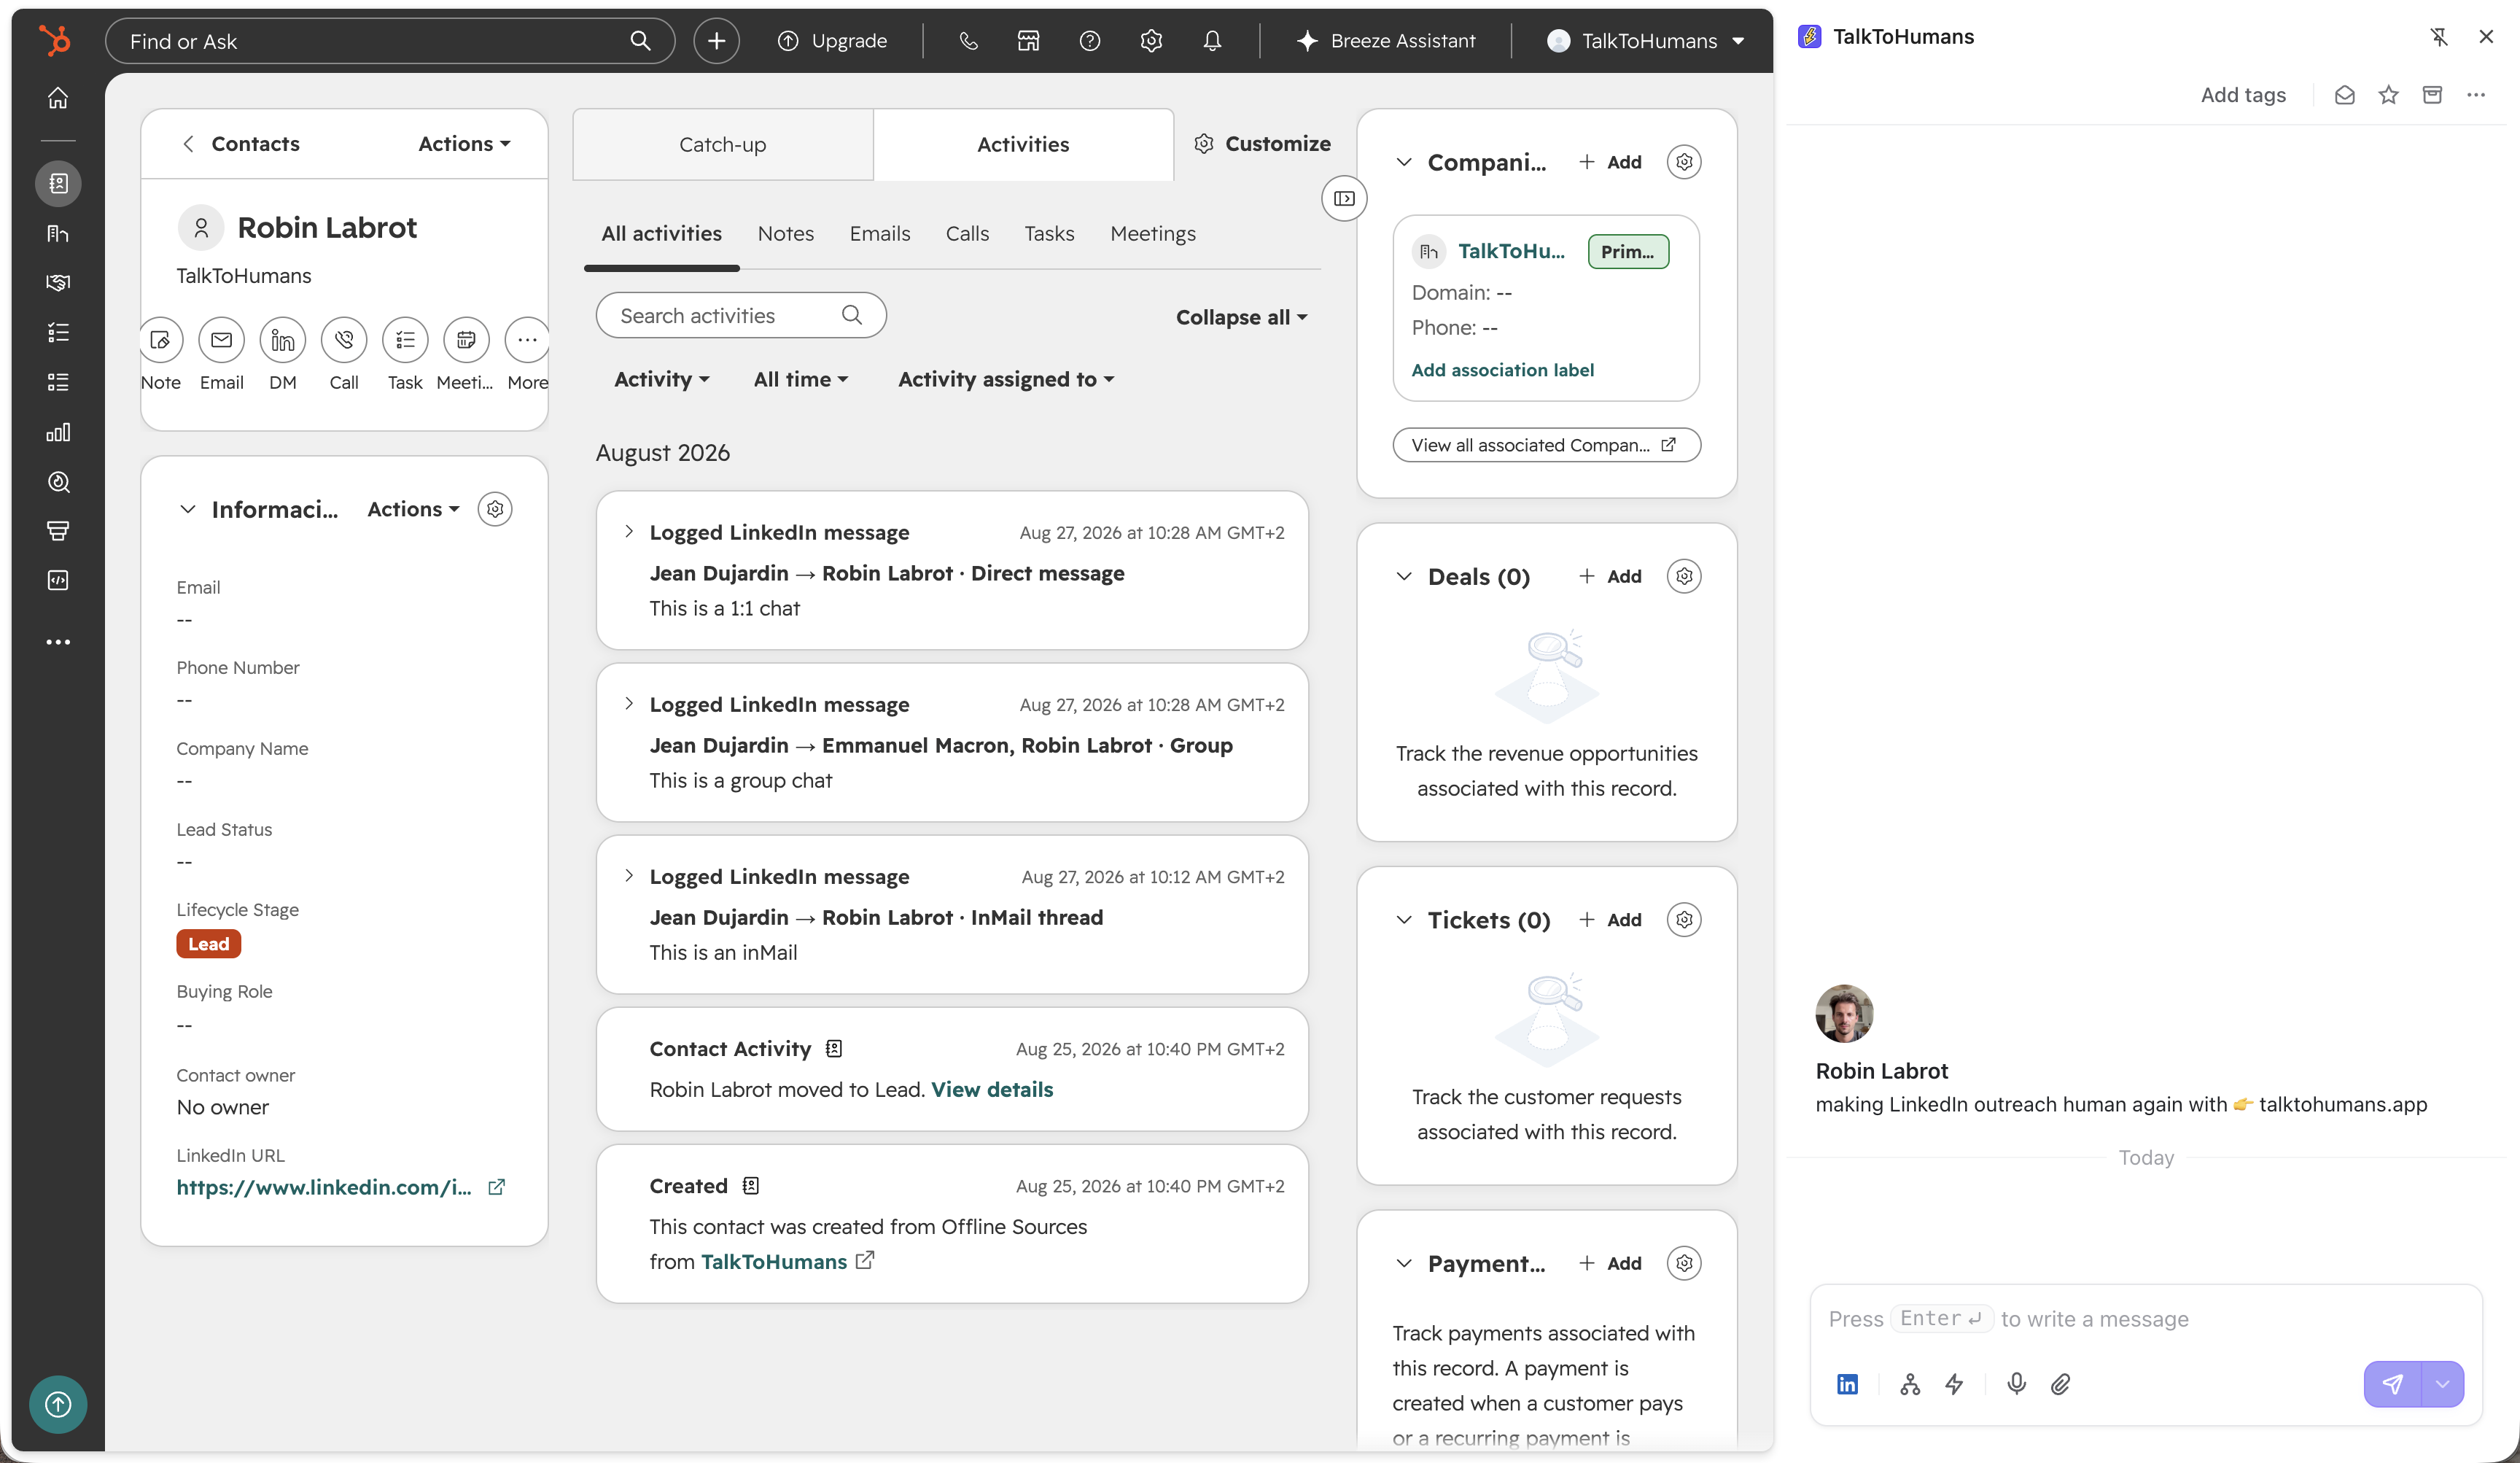Click the plus create button in the top bar

(x=716, y=41)
